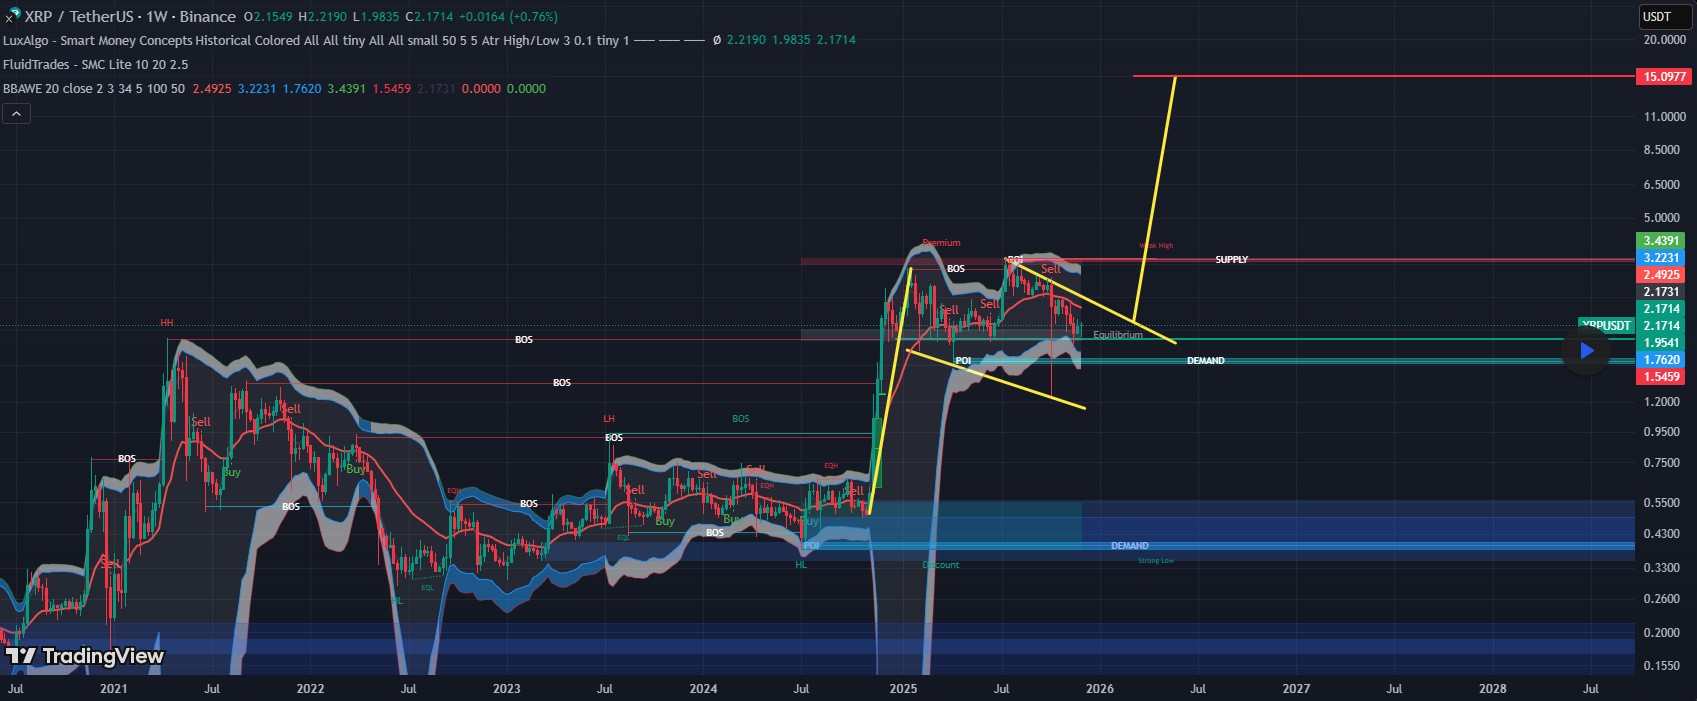This screenshot has height=701, width=1697.
Task: Open the USDT currency dropdown
Action: pyautogui.click(x=1663, y=16)
